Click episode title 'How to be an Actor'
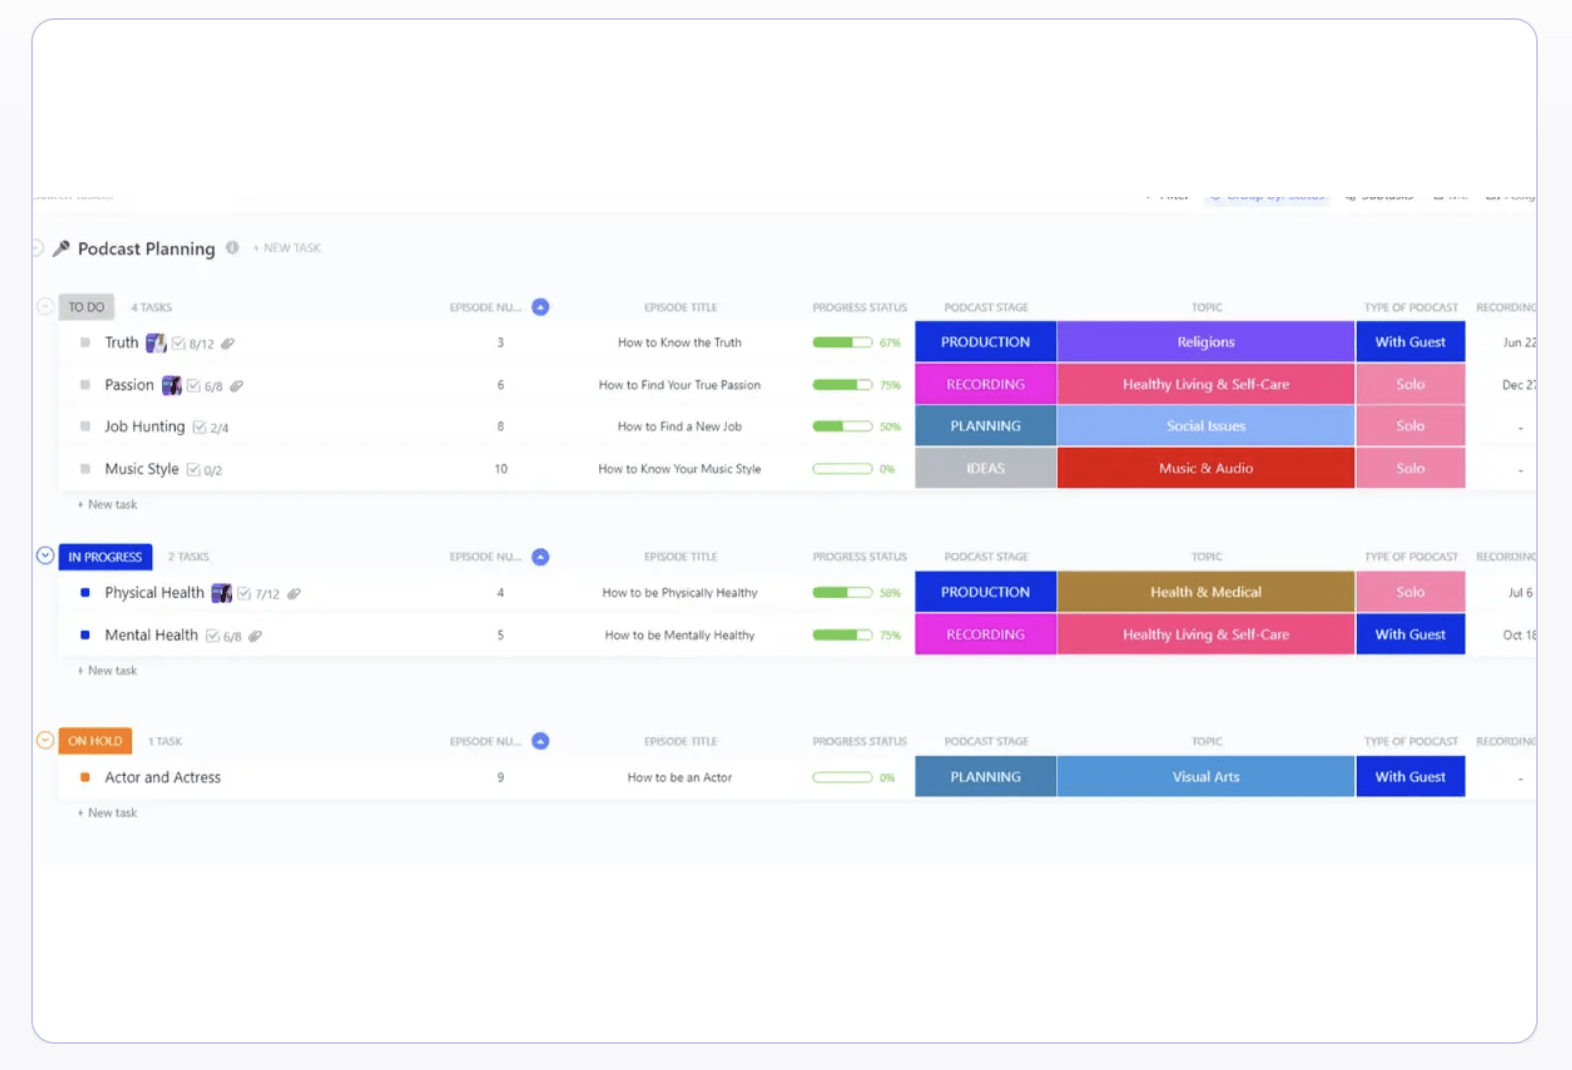Screen dimensions: 1572x1070 [680, 777]
